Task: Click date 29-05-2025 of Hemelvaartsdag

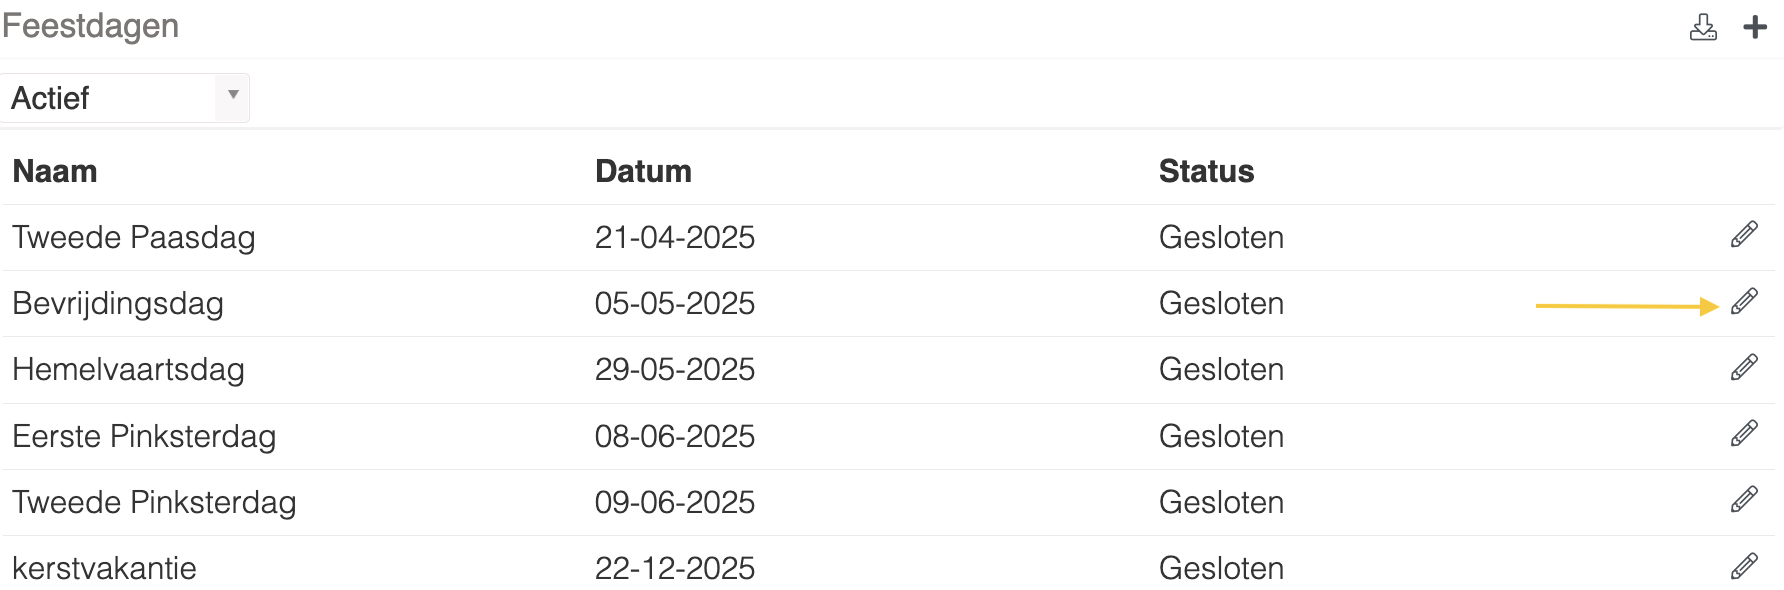Action: click(x=675, y=369)
